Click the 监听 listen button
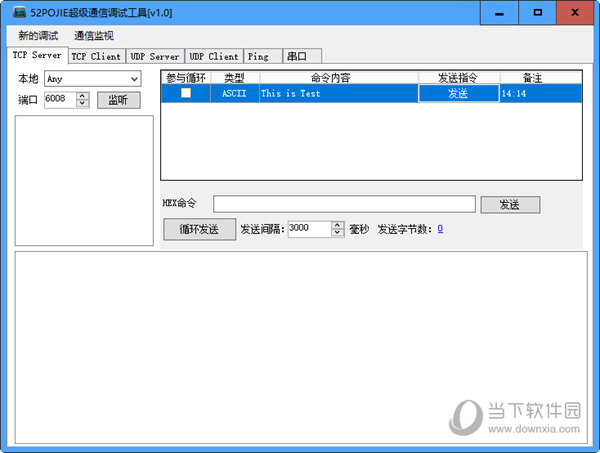The image size is (600, 453). (119, 100)
